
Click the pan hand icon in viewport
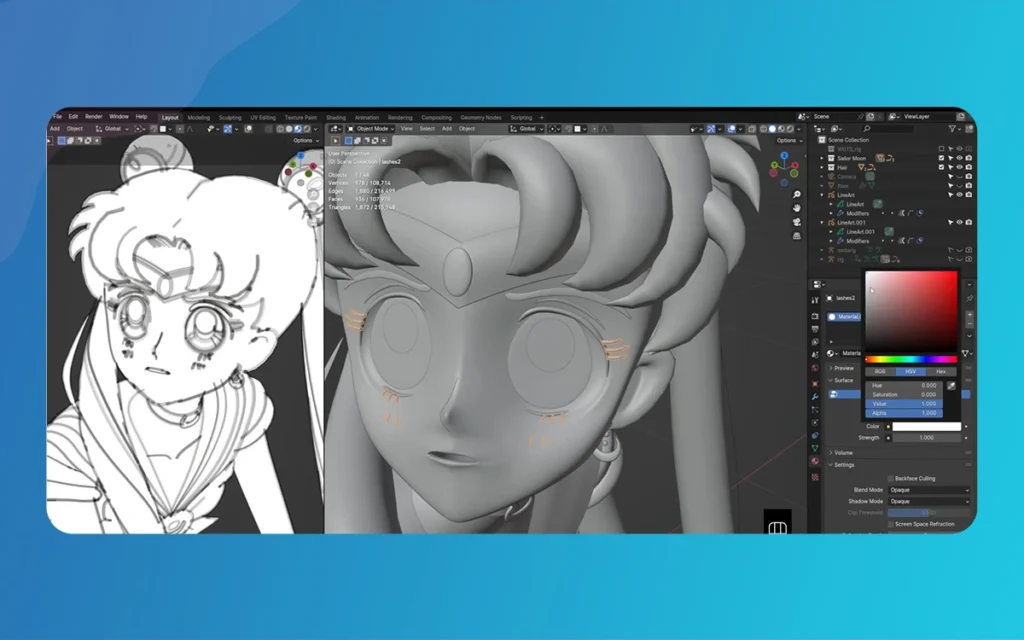pyautogui.click(x=797, y=208)
